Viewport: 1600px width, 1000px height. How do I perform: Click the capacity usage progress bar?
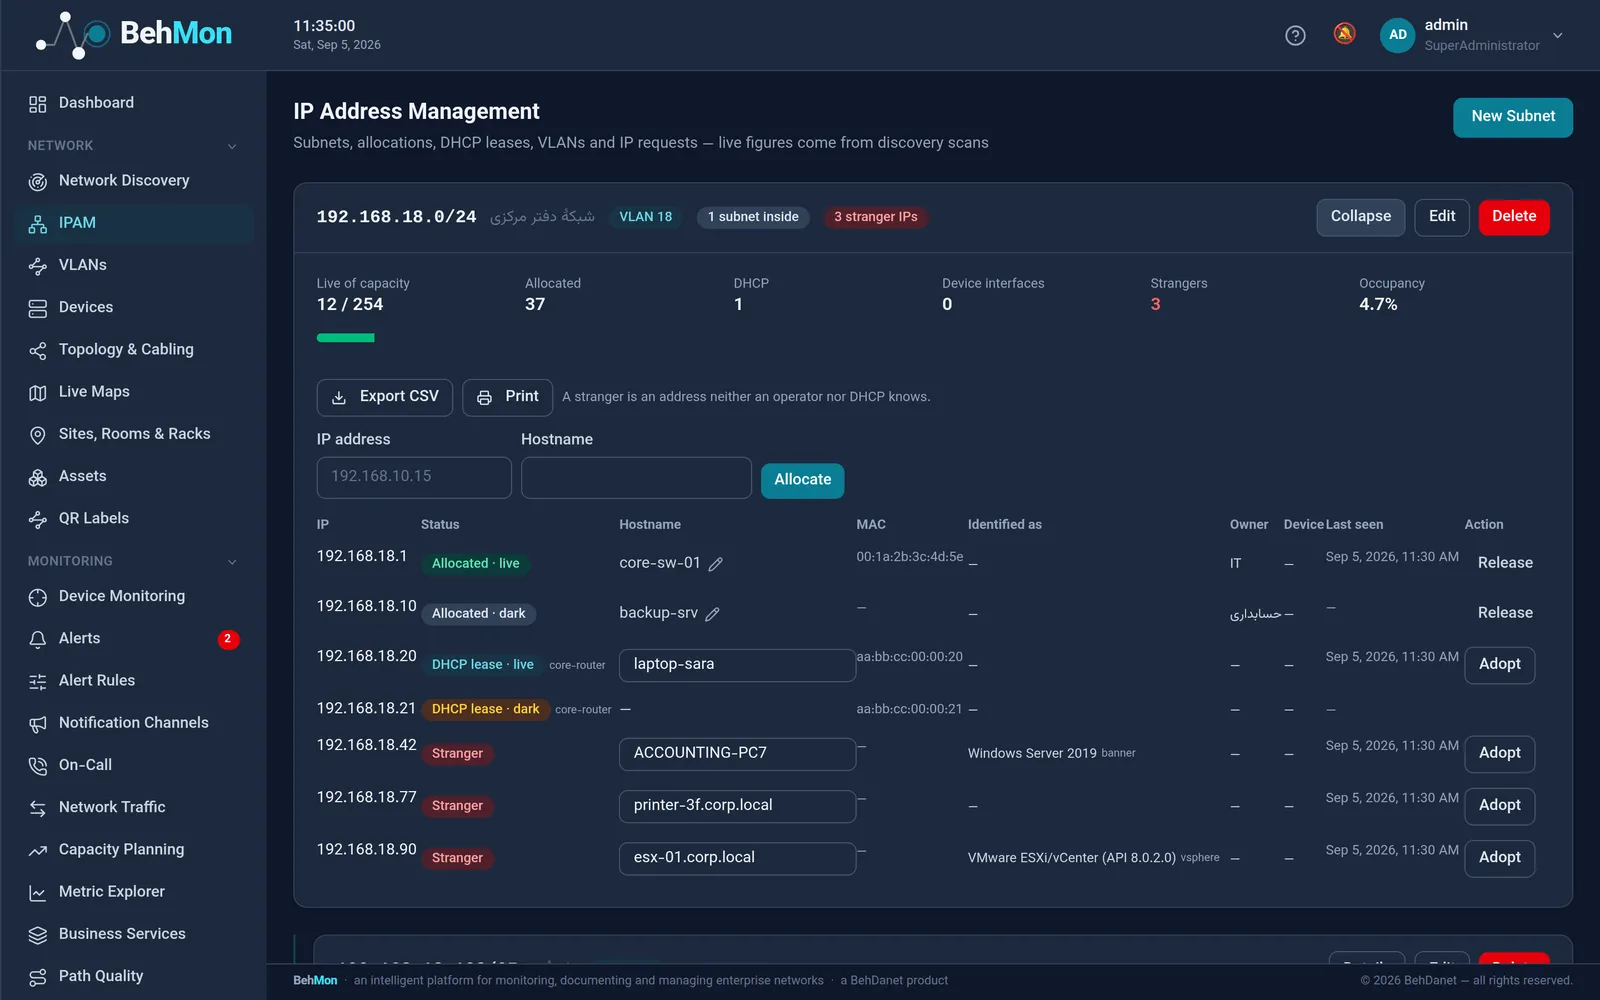pos(346,338)
